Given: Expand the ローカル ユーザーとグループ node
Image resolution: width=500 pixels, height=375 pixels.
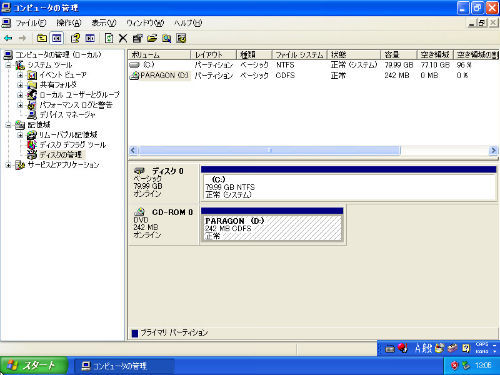Looking at the screenshot, I should (x=20, y=95).
